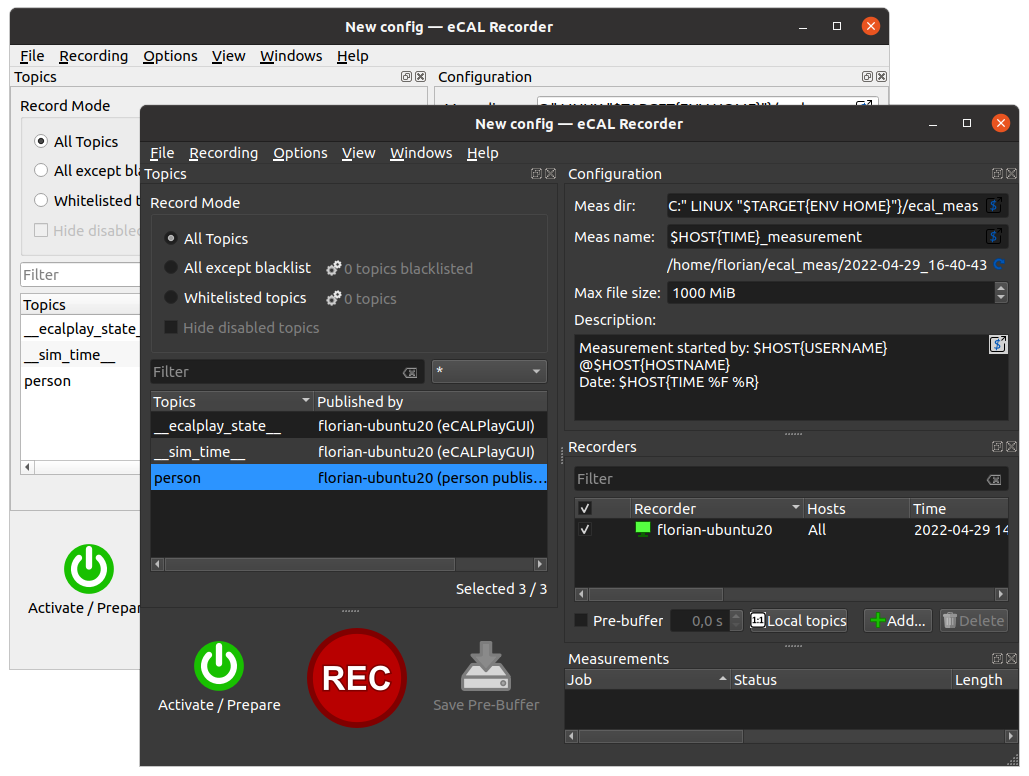Click the Add... recorder button
1029x776 pixels.
pyautogui.click(x=898, y=621)
